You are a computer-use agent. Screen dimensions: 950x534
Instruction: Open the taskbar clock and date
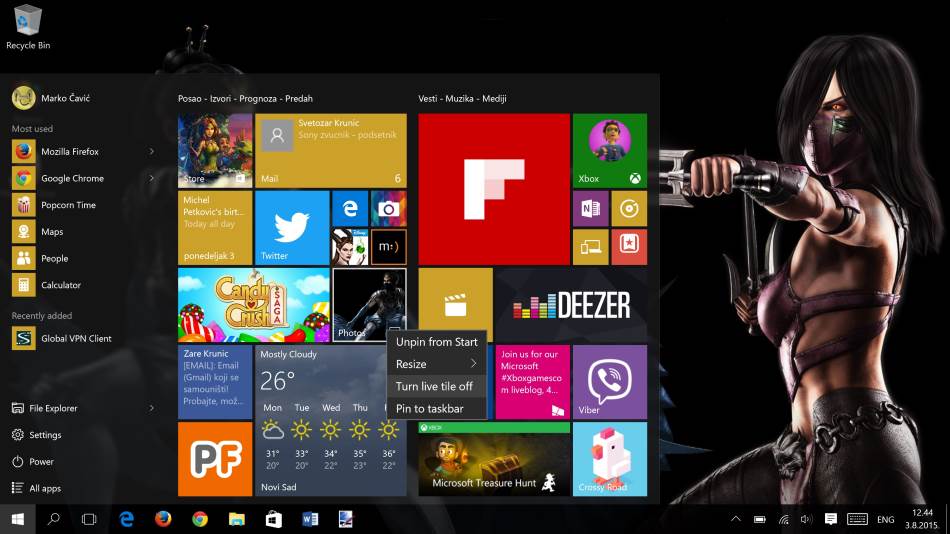[922, 519]
